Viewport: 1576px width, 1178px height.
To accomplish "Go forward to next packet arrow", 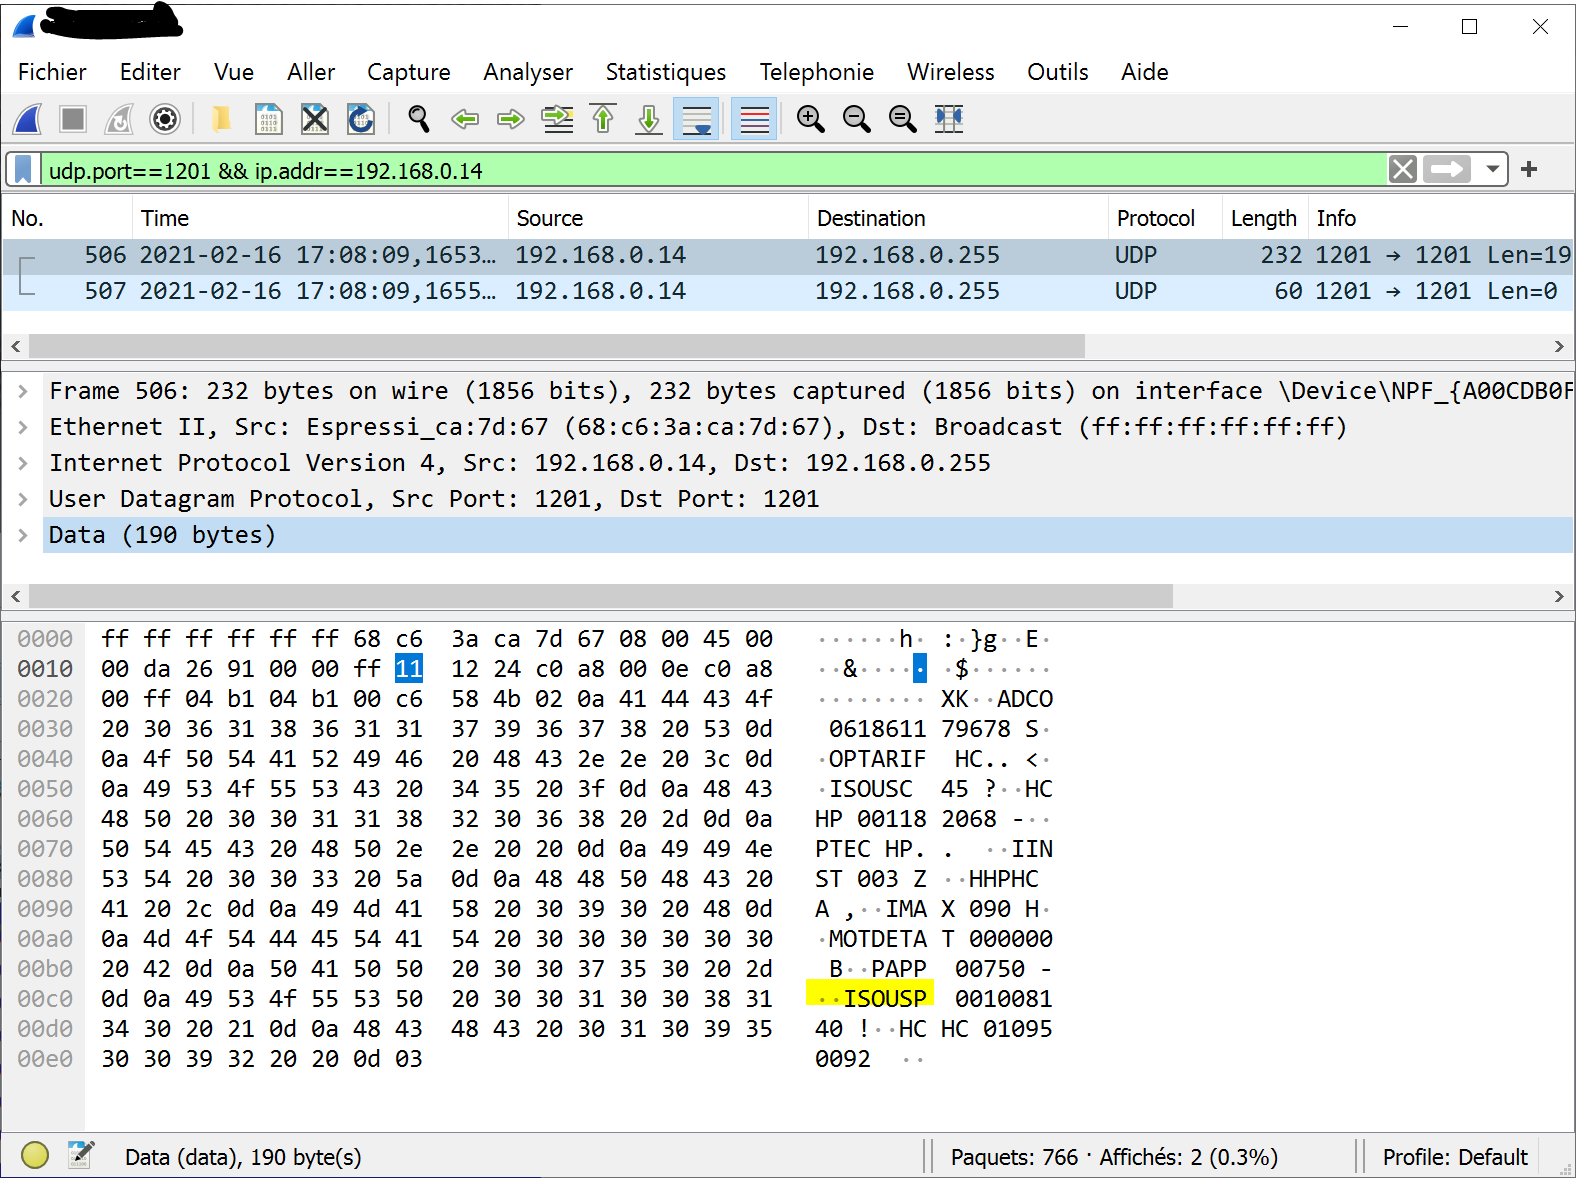I will click(511, 119).
